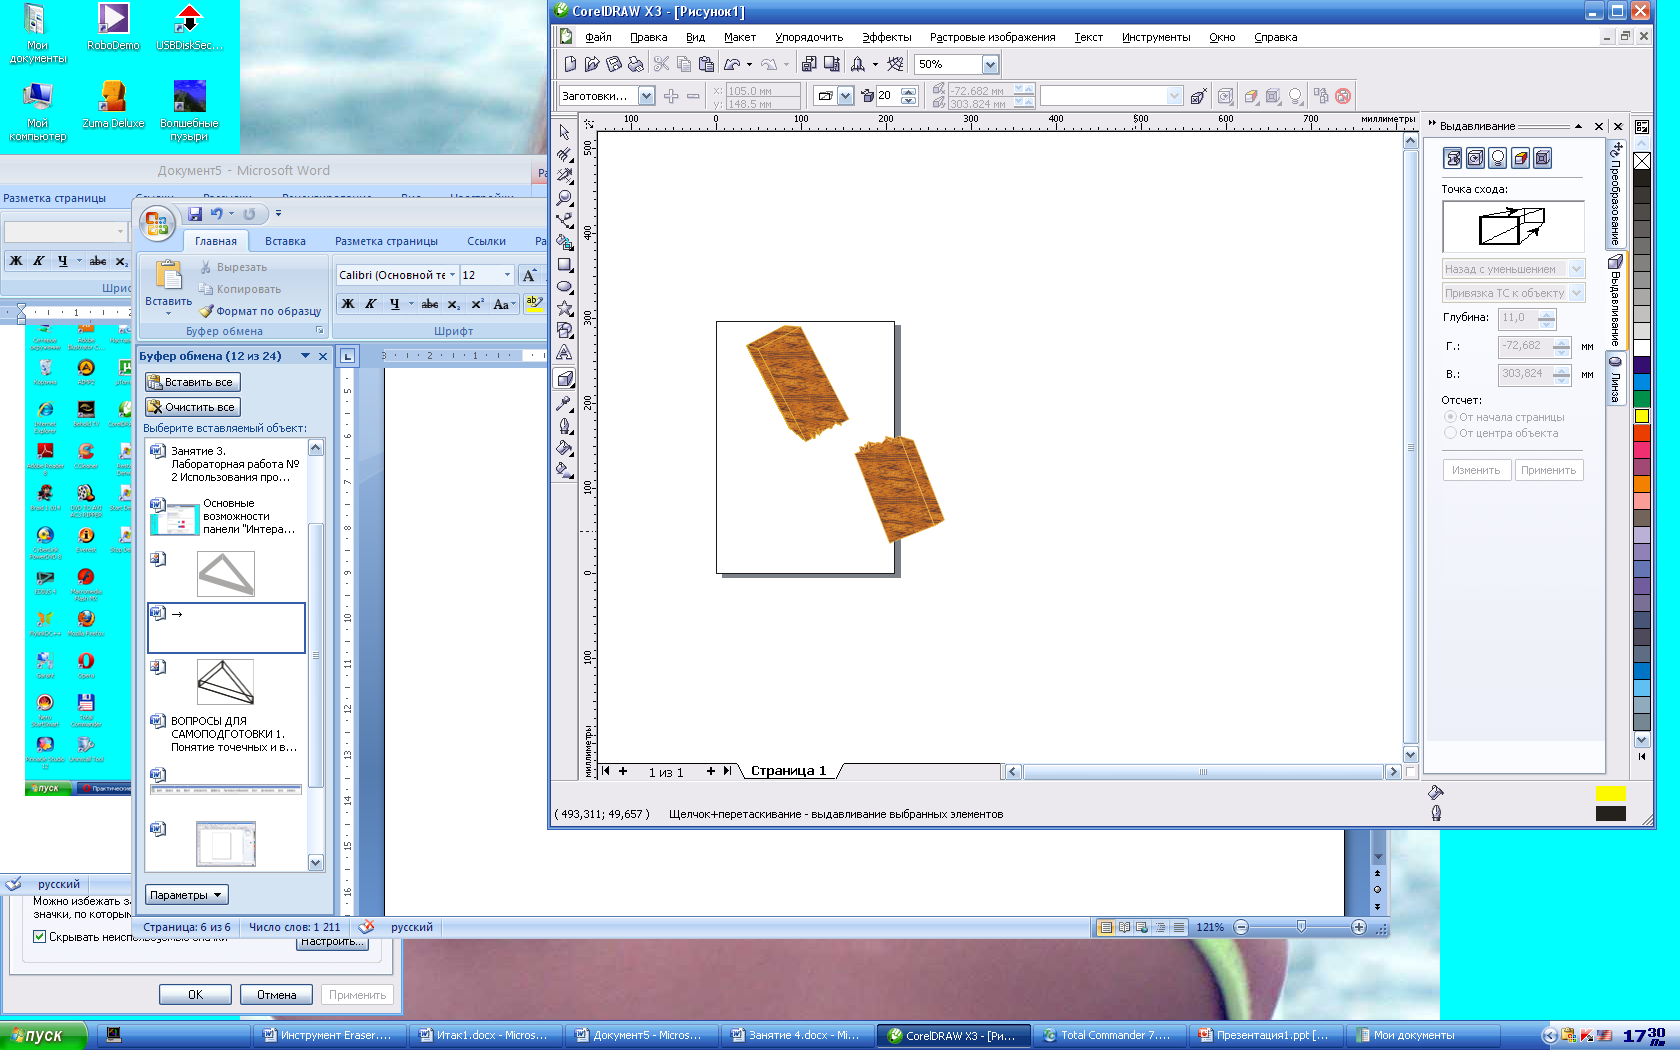The width and height of the screenshot is (1680, 1050).
Task: Open the Параметры dropdown in clipboard pane
Action: tap(187, 895)
